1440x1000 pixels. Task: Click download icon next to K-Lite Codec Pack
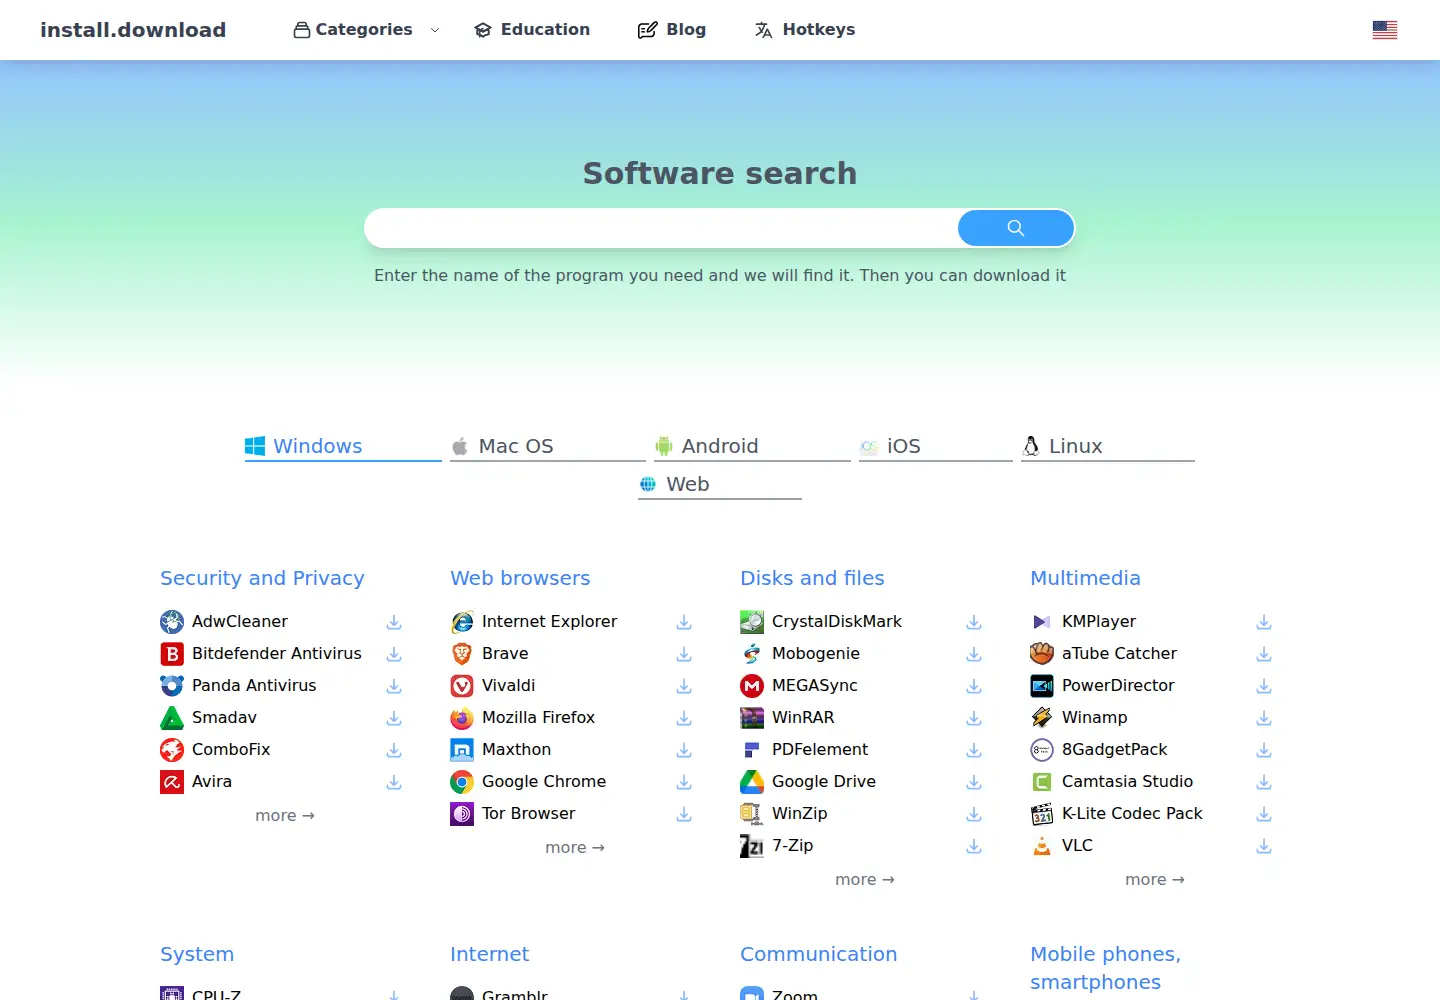1264,814
